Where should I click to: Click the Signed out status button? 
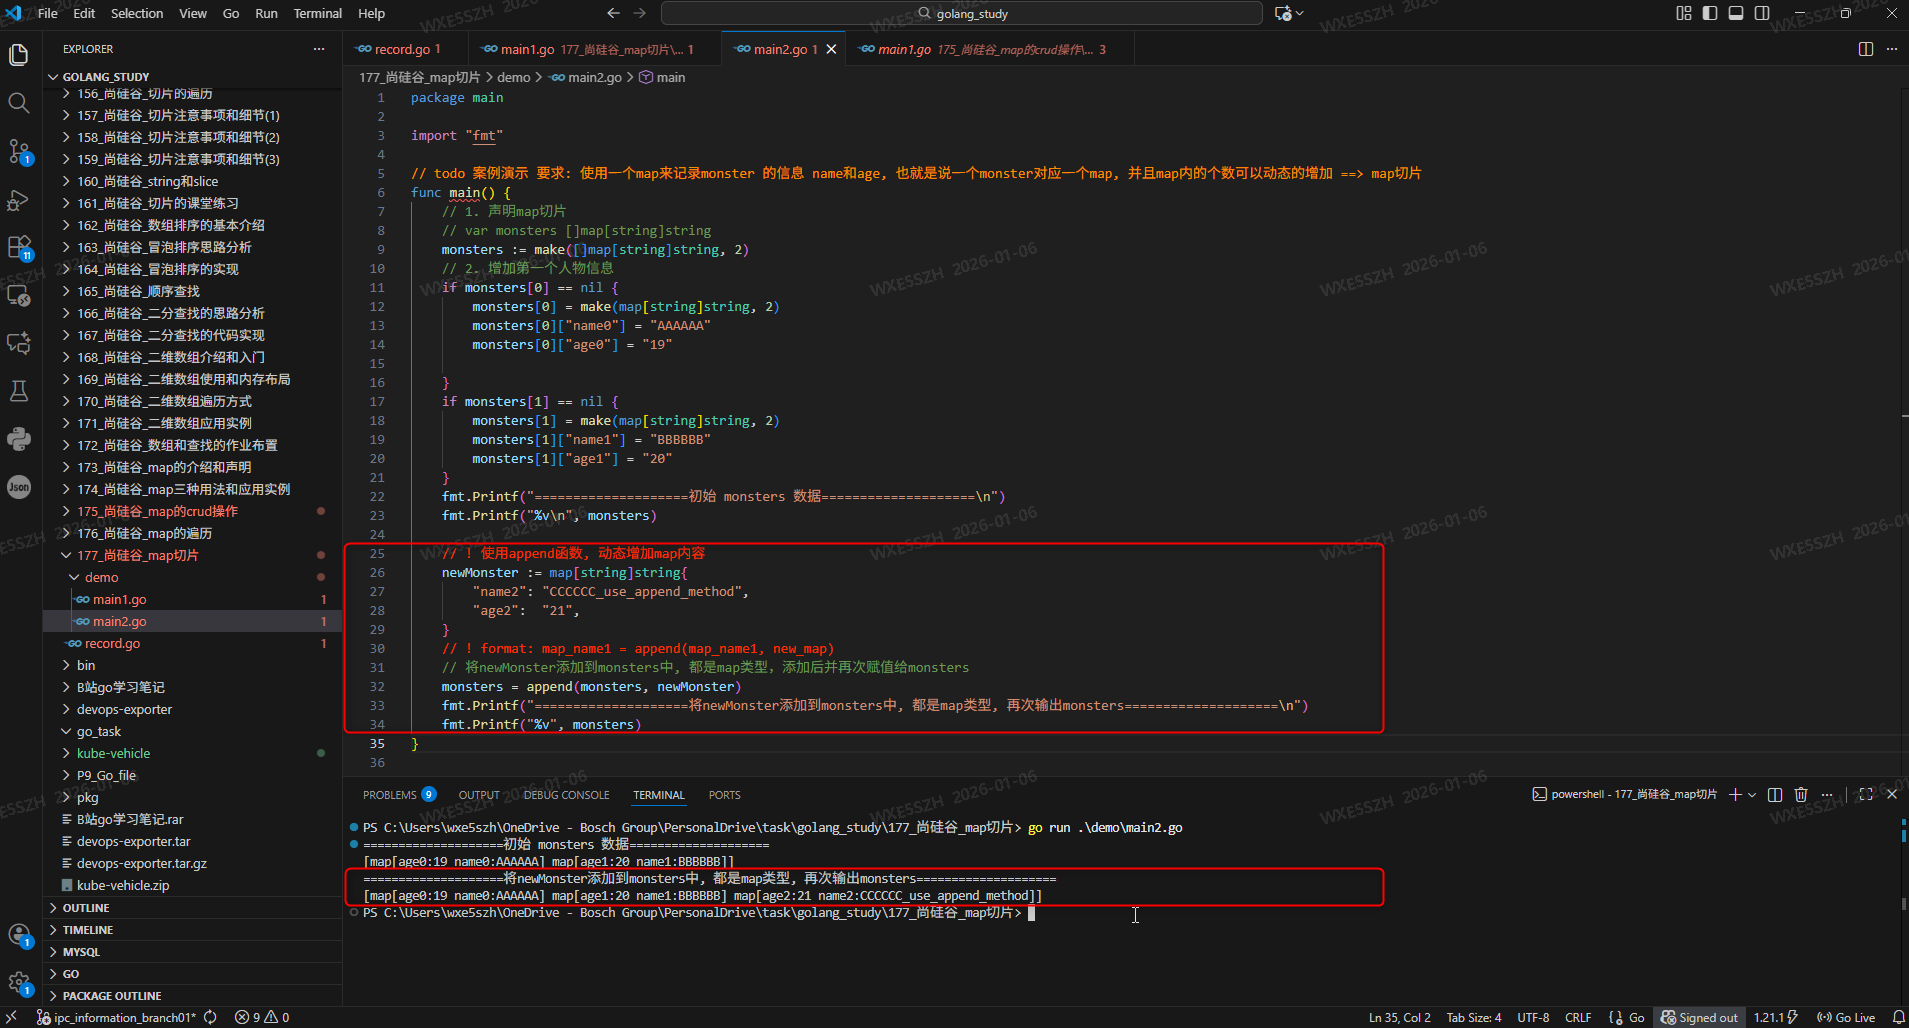pyautogui.click(x=1700, y=1017)
